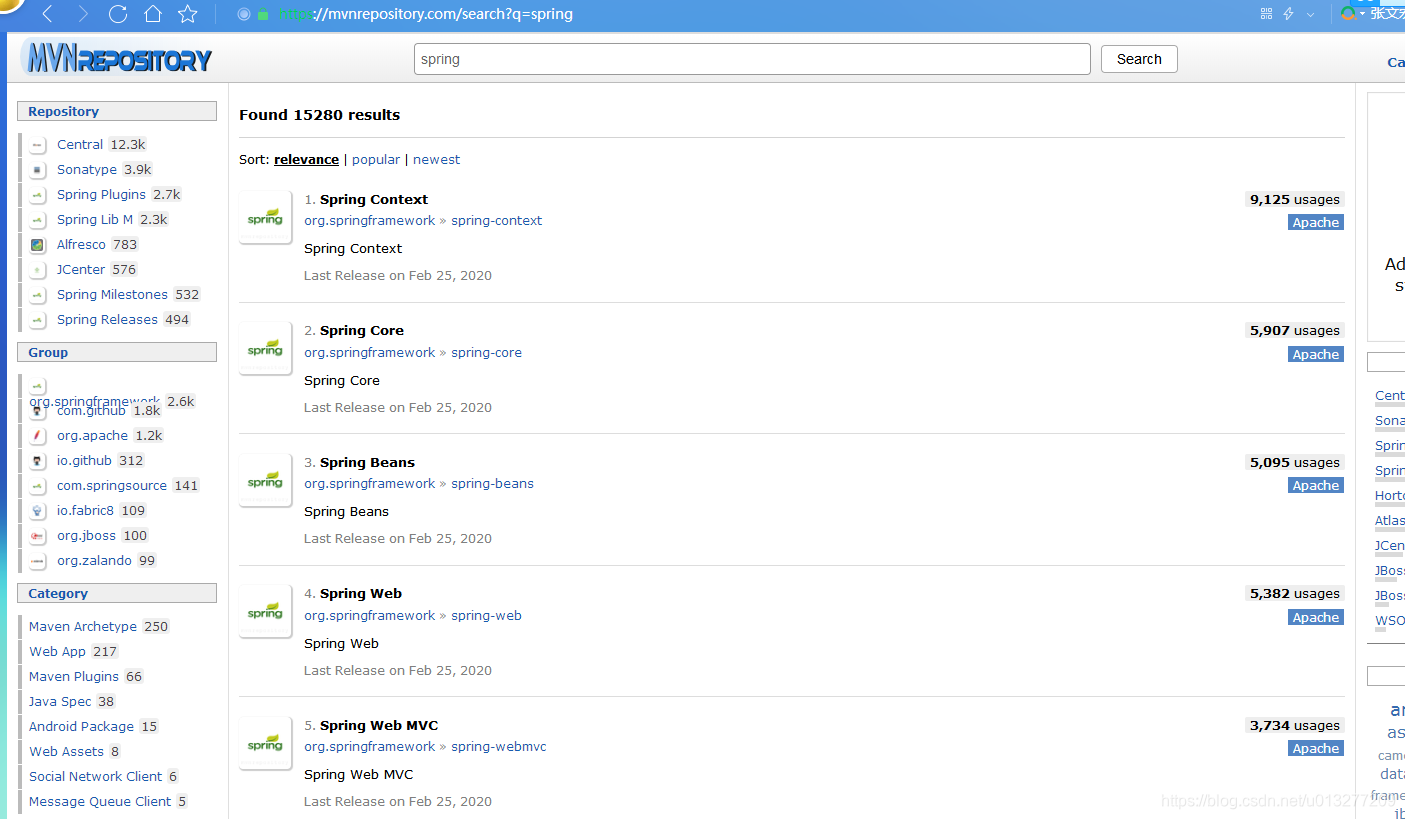Image resolution: width=1405 pixels, height=819 pixels.
Task: Click the Spring Core spring logo thumbnail
Action: tap(265, 349)
